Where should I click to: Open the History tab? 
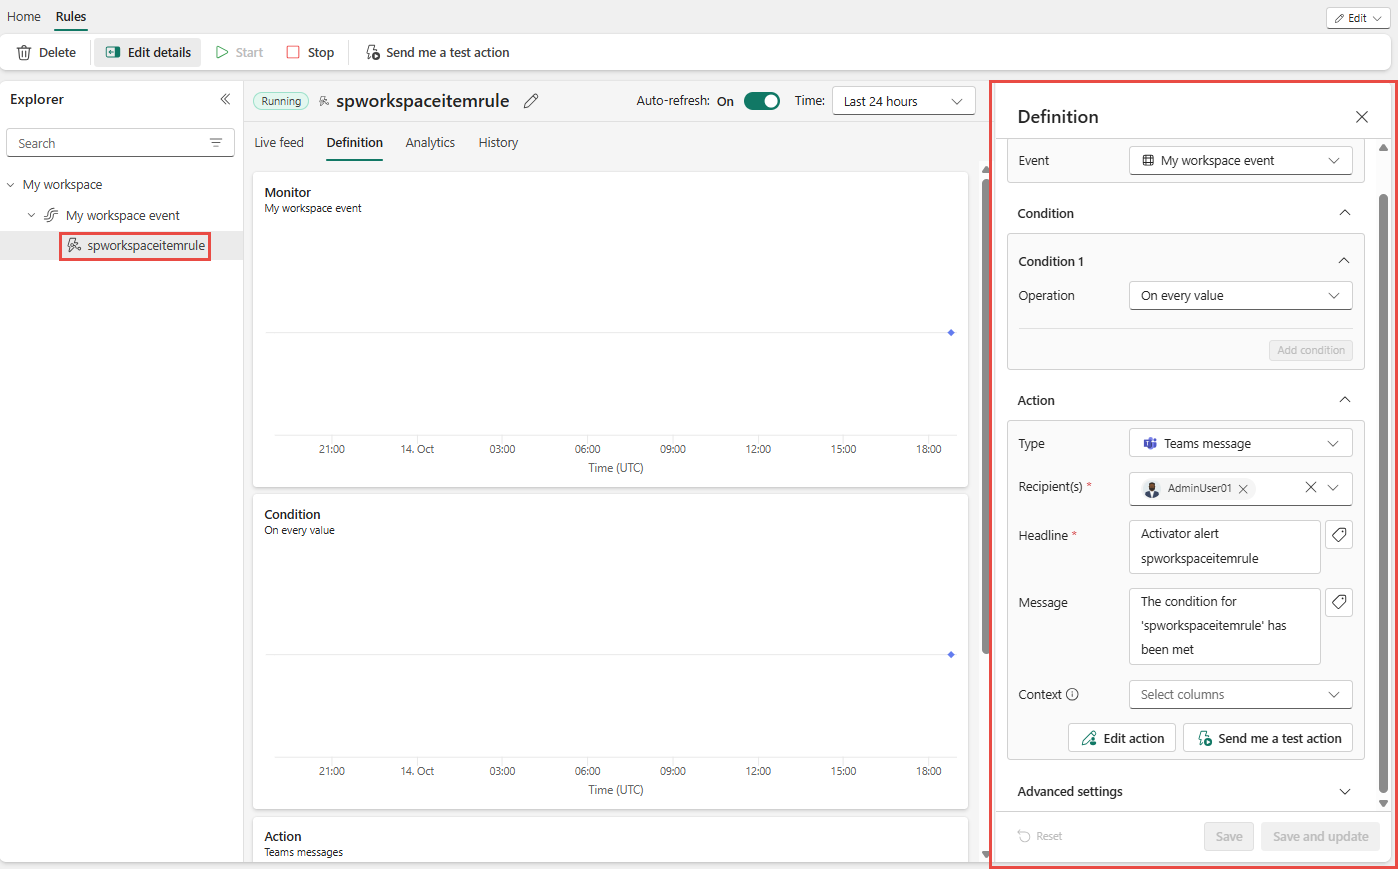tap(498, 143)
